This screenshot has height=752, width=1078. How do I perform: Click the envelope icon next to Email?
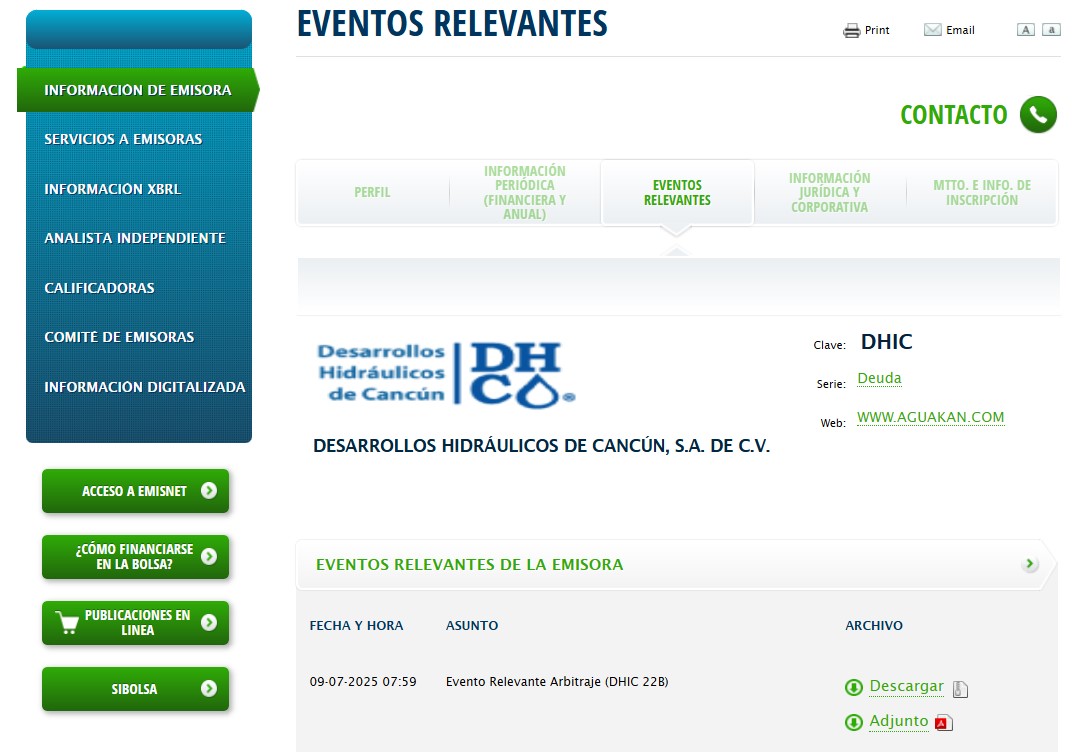tap(932, 30)
